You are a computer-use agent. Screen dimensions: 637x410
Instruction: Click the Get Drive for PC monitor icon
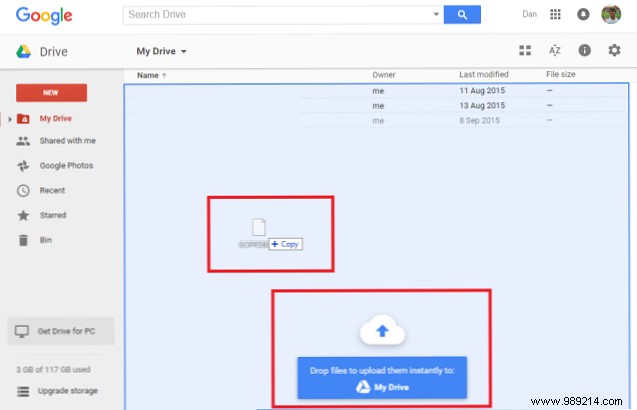22,332
